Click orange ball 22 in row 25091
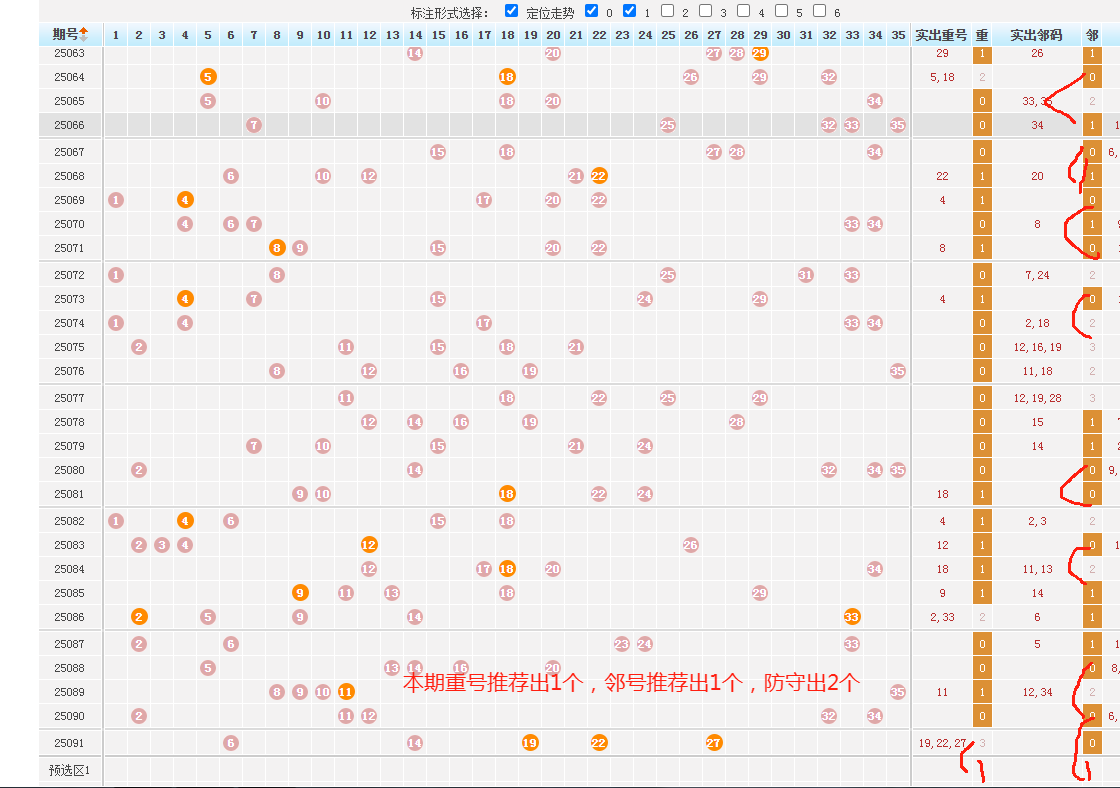The width and height of the screenshot is (1120, 788). click(599, 743)
